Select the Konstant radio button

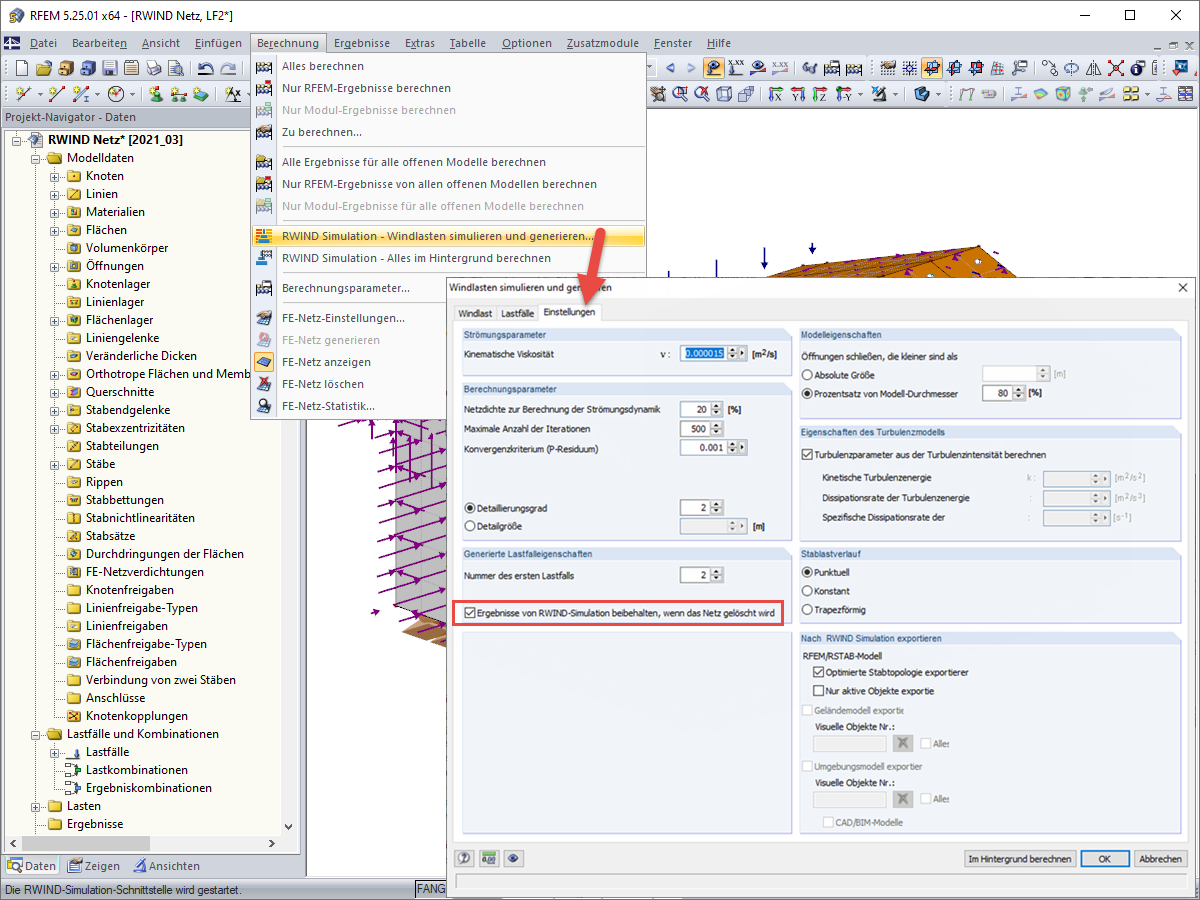click(x=807, y=591)
